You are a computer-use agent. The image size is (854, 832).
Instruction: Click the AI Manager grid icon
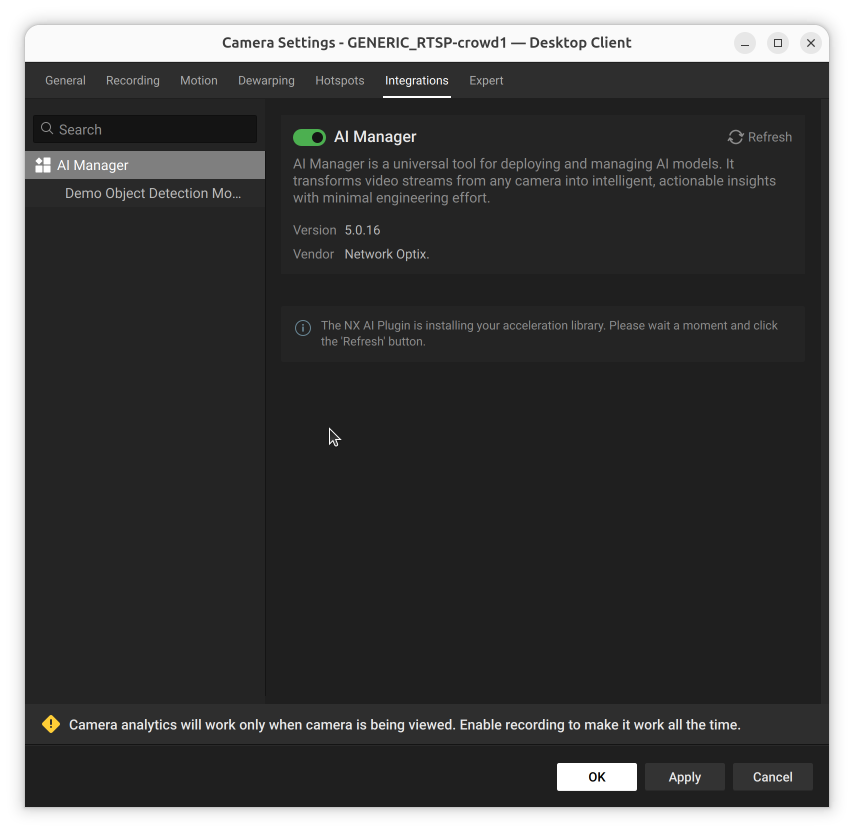point(43,165)
